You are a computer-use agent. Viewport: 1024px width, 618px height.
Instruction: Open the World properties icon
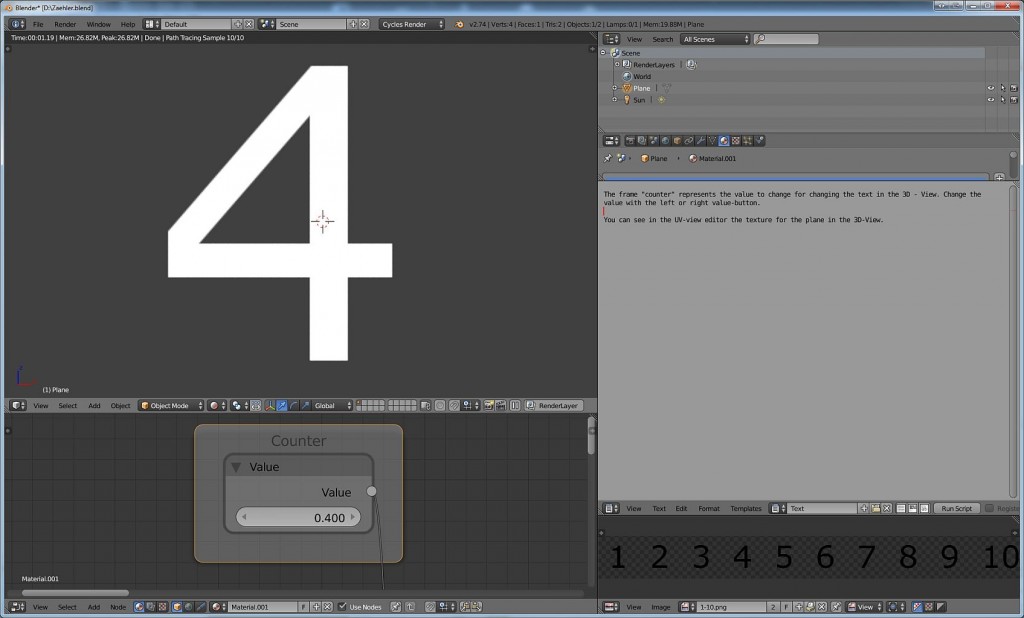point(665,140)
